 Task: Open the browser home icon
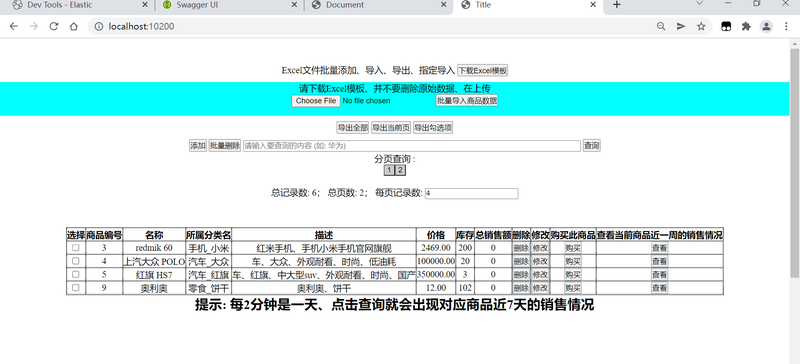(74, 27)
